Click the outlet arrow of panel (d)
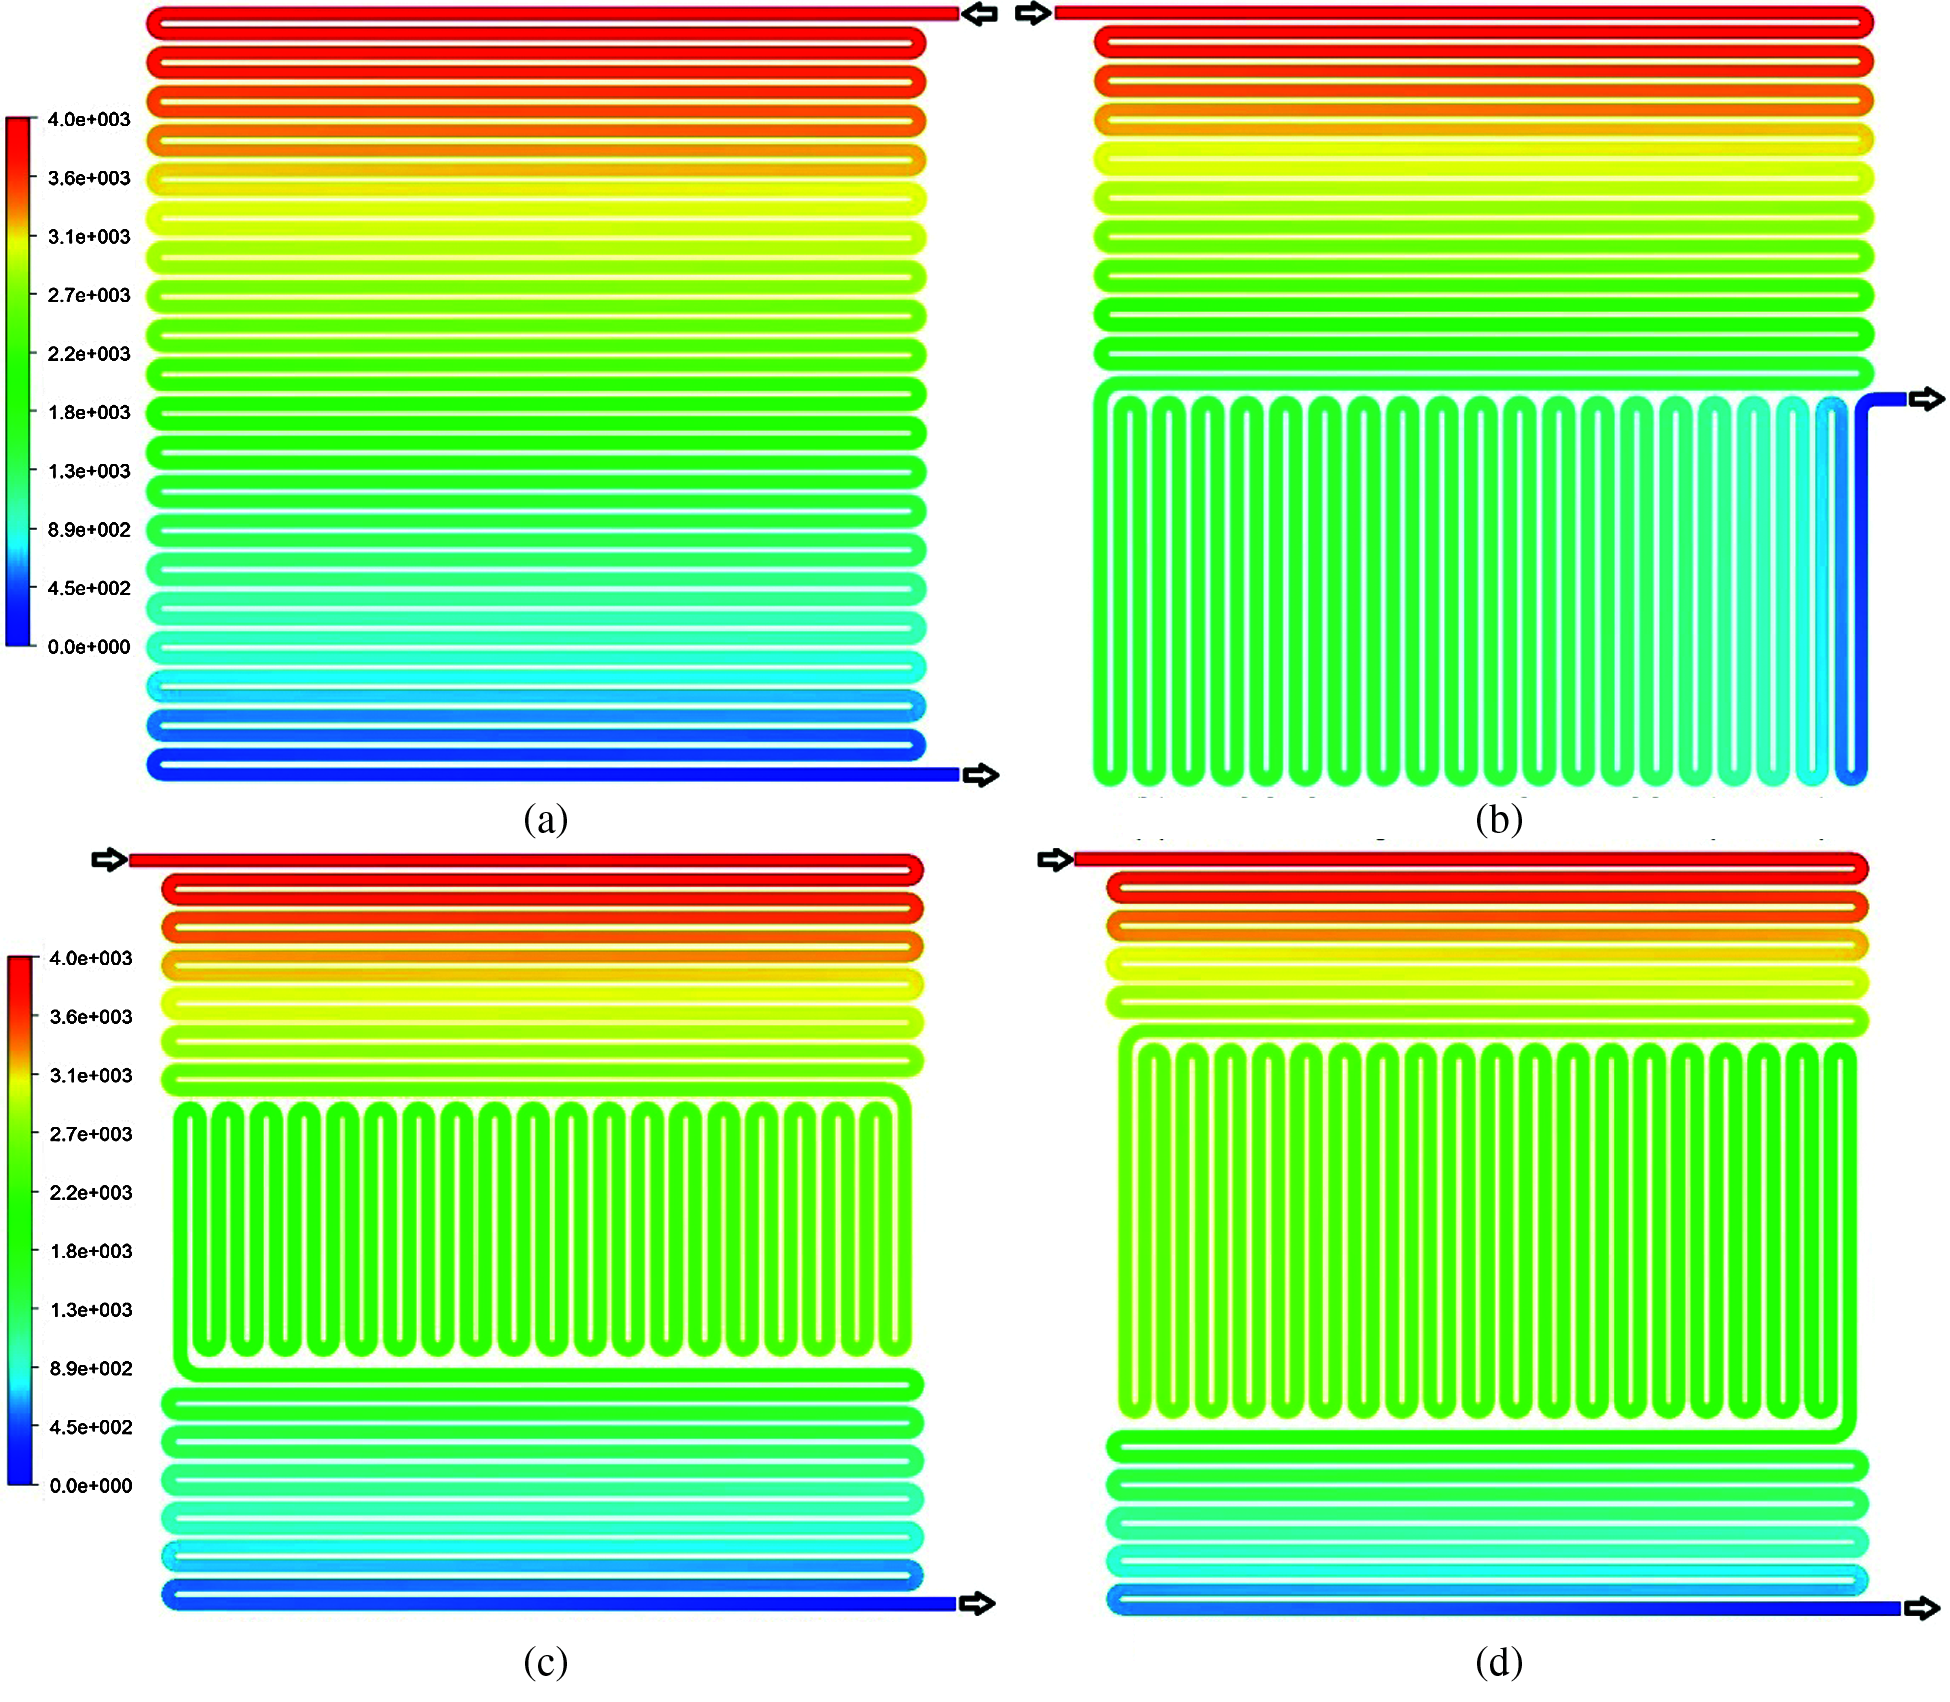 pos(1922,1608)
